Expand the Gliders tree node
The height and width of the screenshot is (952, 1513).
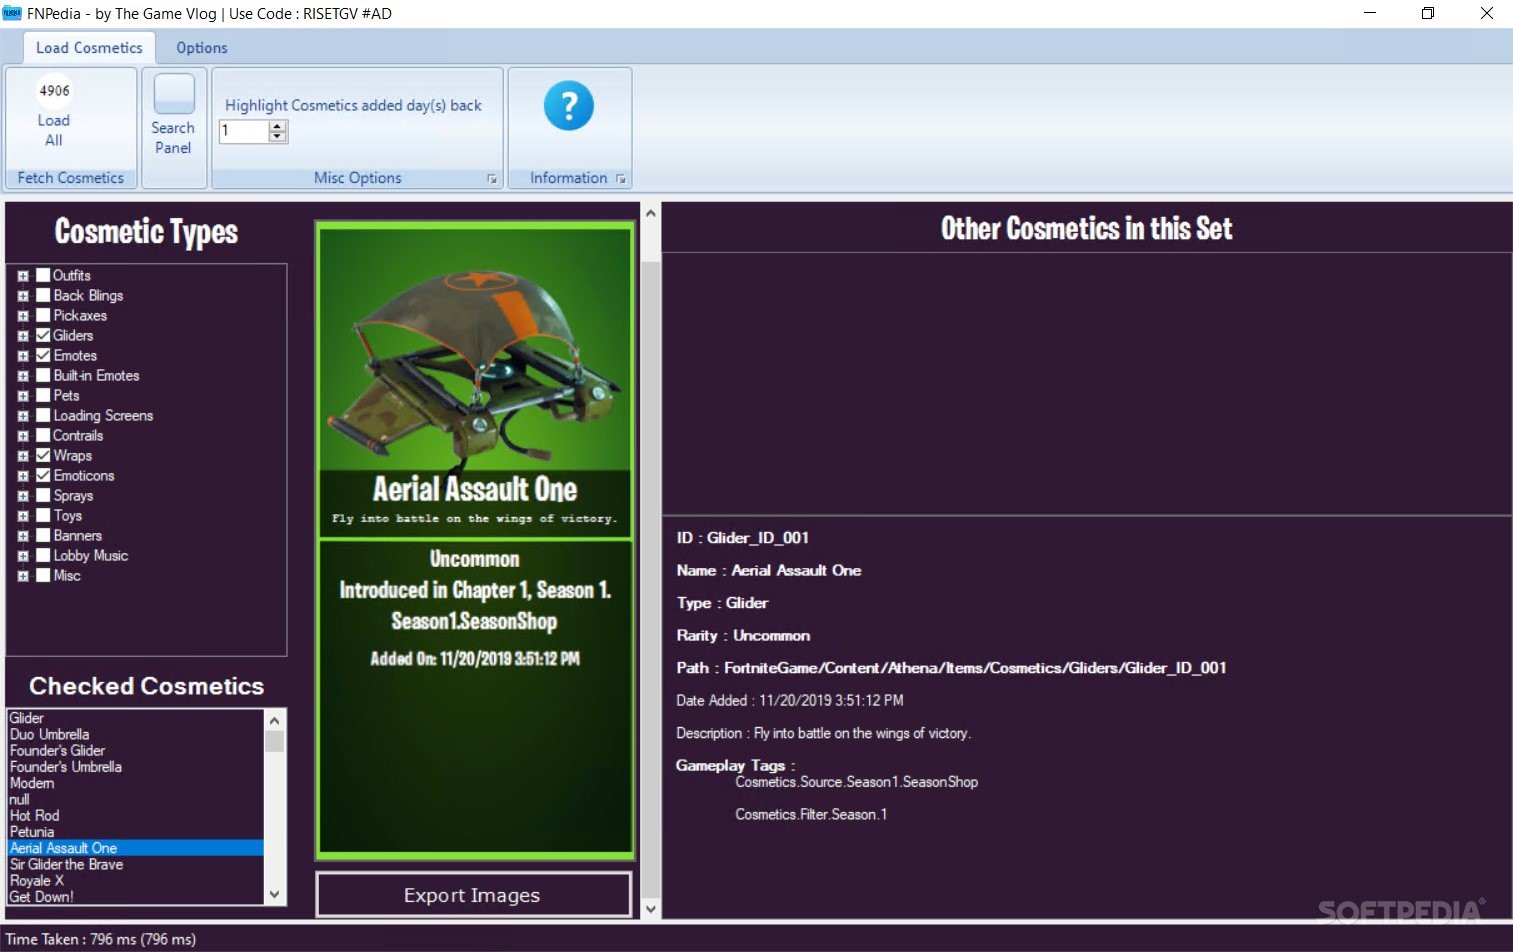click(x=23, y=336)
